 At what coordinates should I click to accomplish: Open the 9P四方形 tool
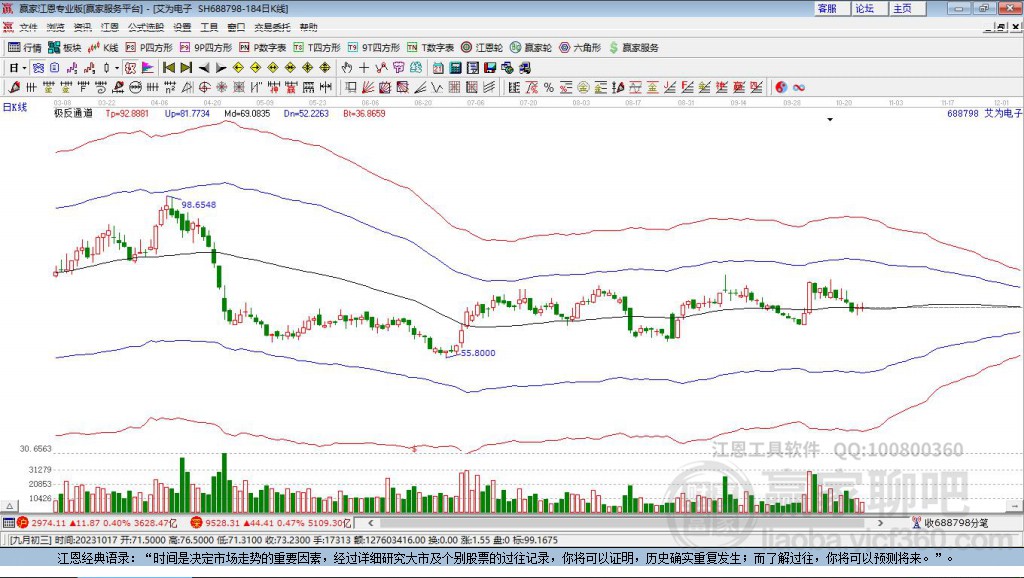206,48
